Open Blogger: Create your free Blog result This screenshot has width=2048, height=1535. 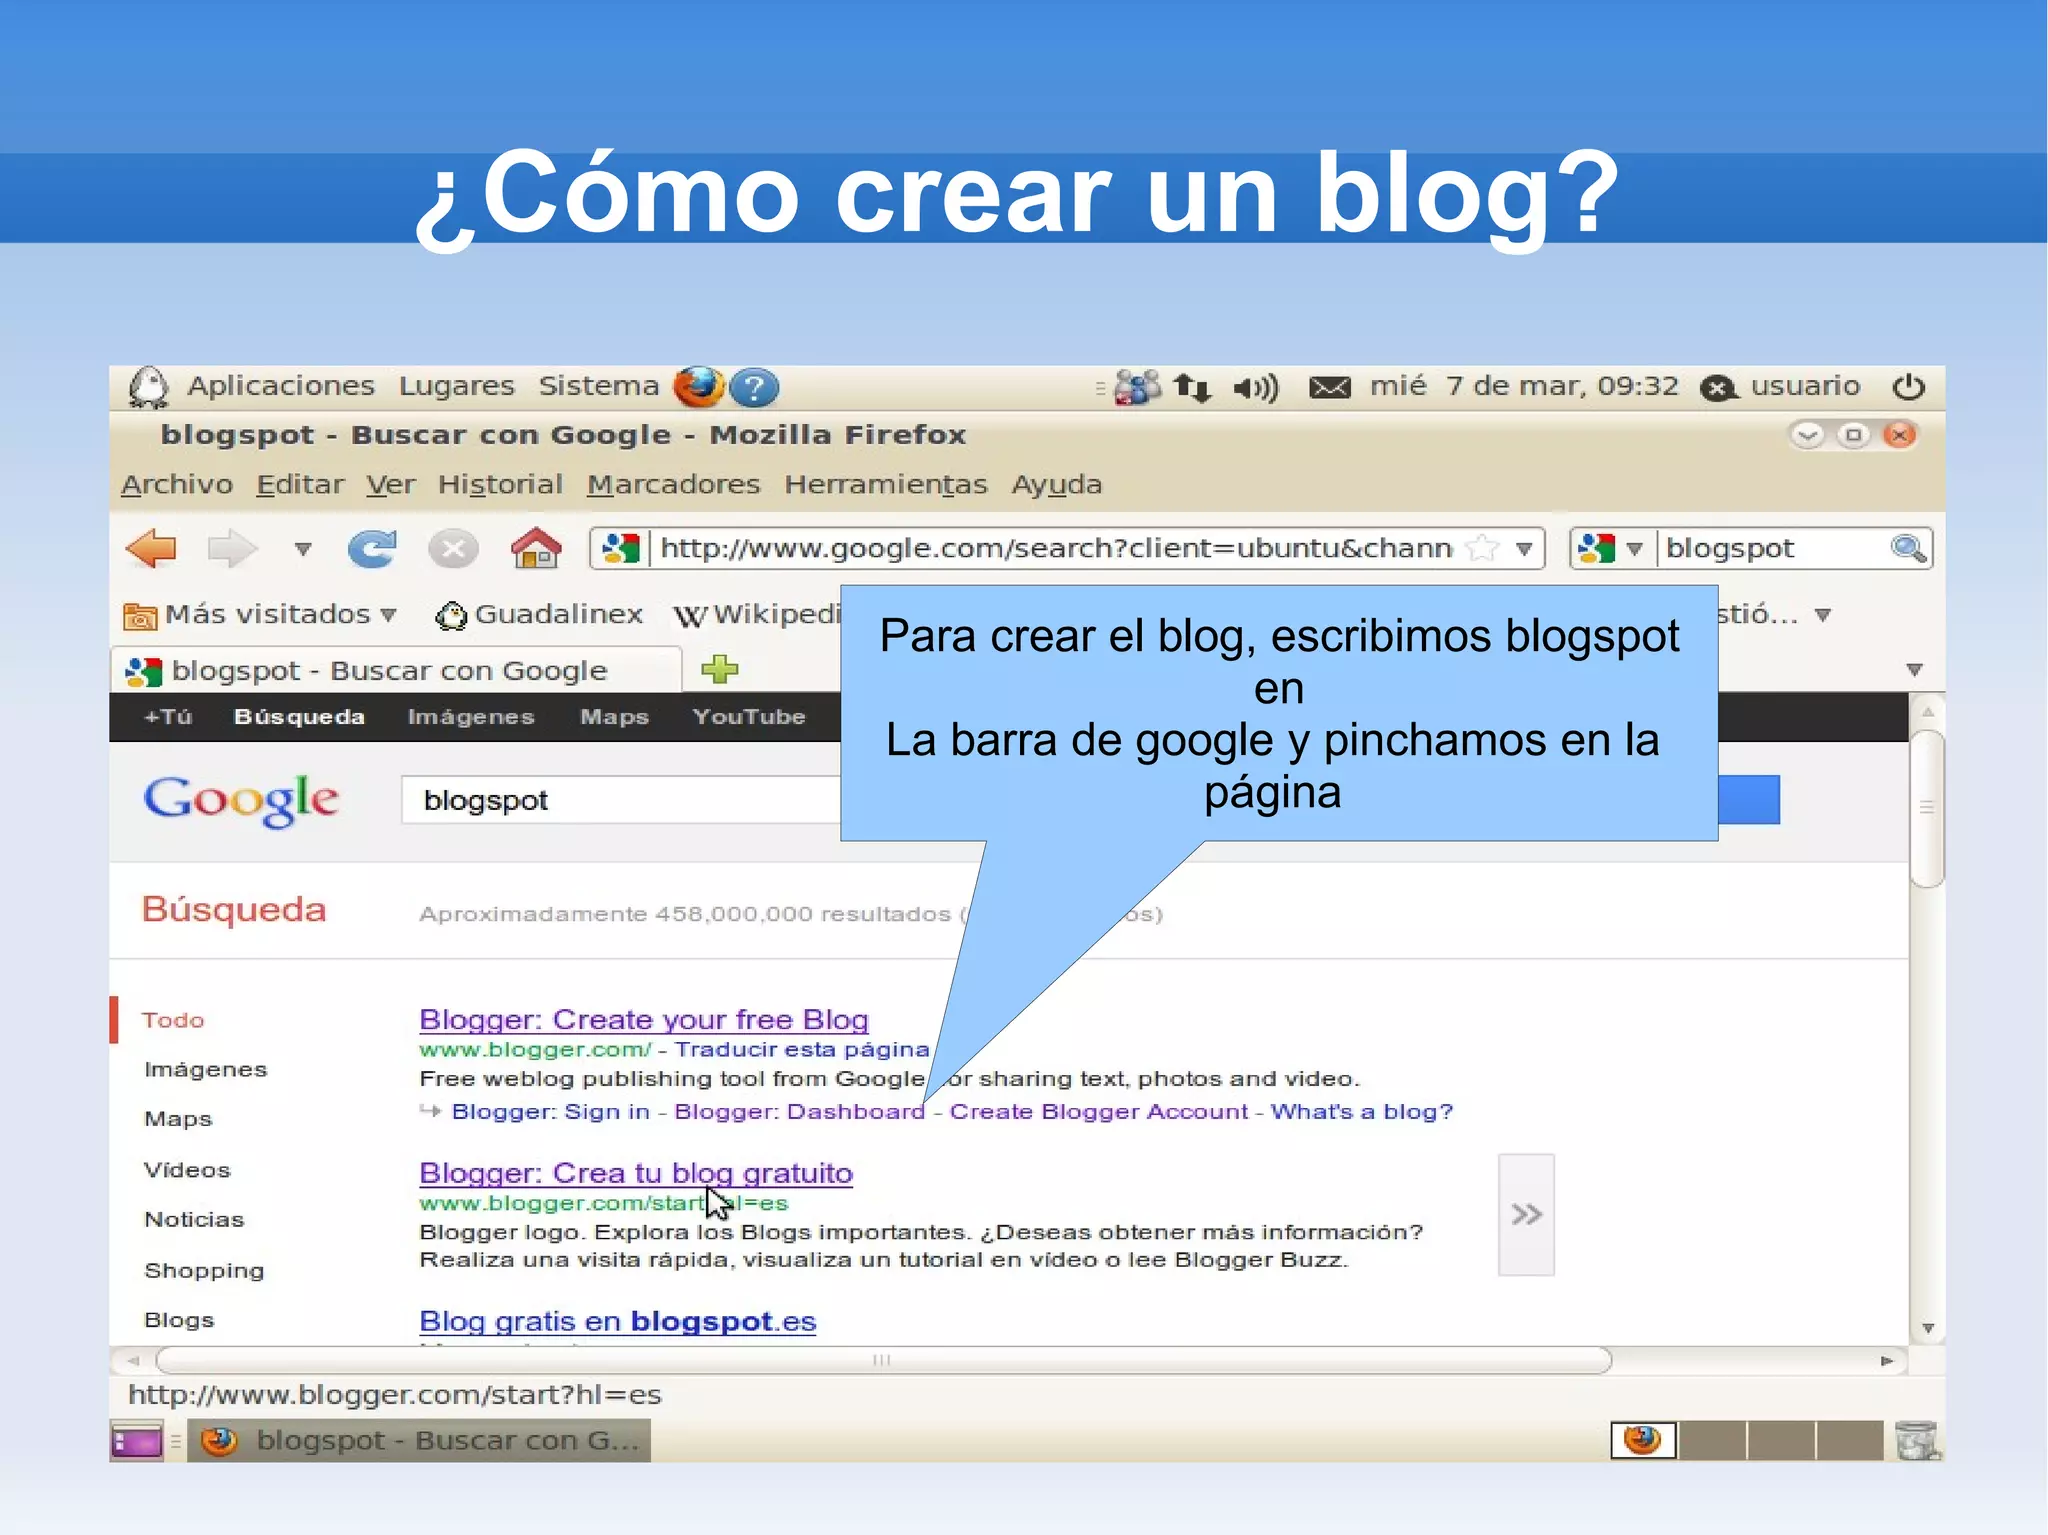(x=644, y=1020)
